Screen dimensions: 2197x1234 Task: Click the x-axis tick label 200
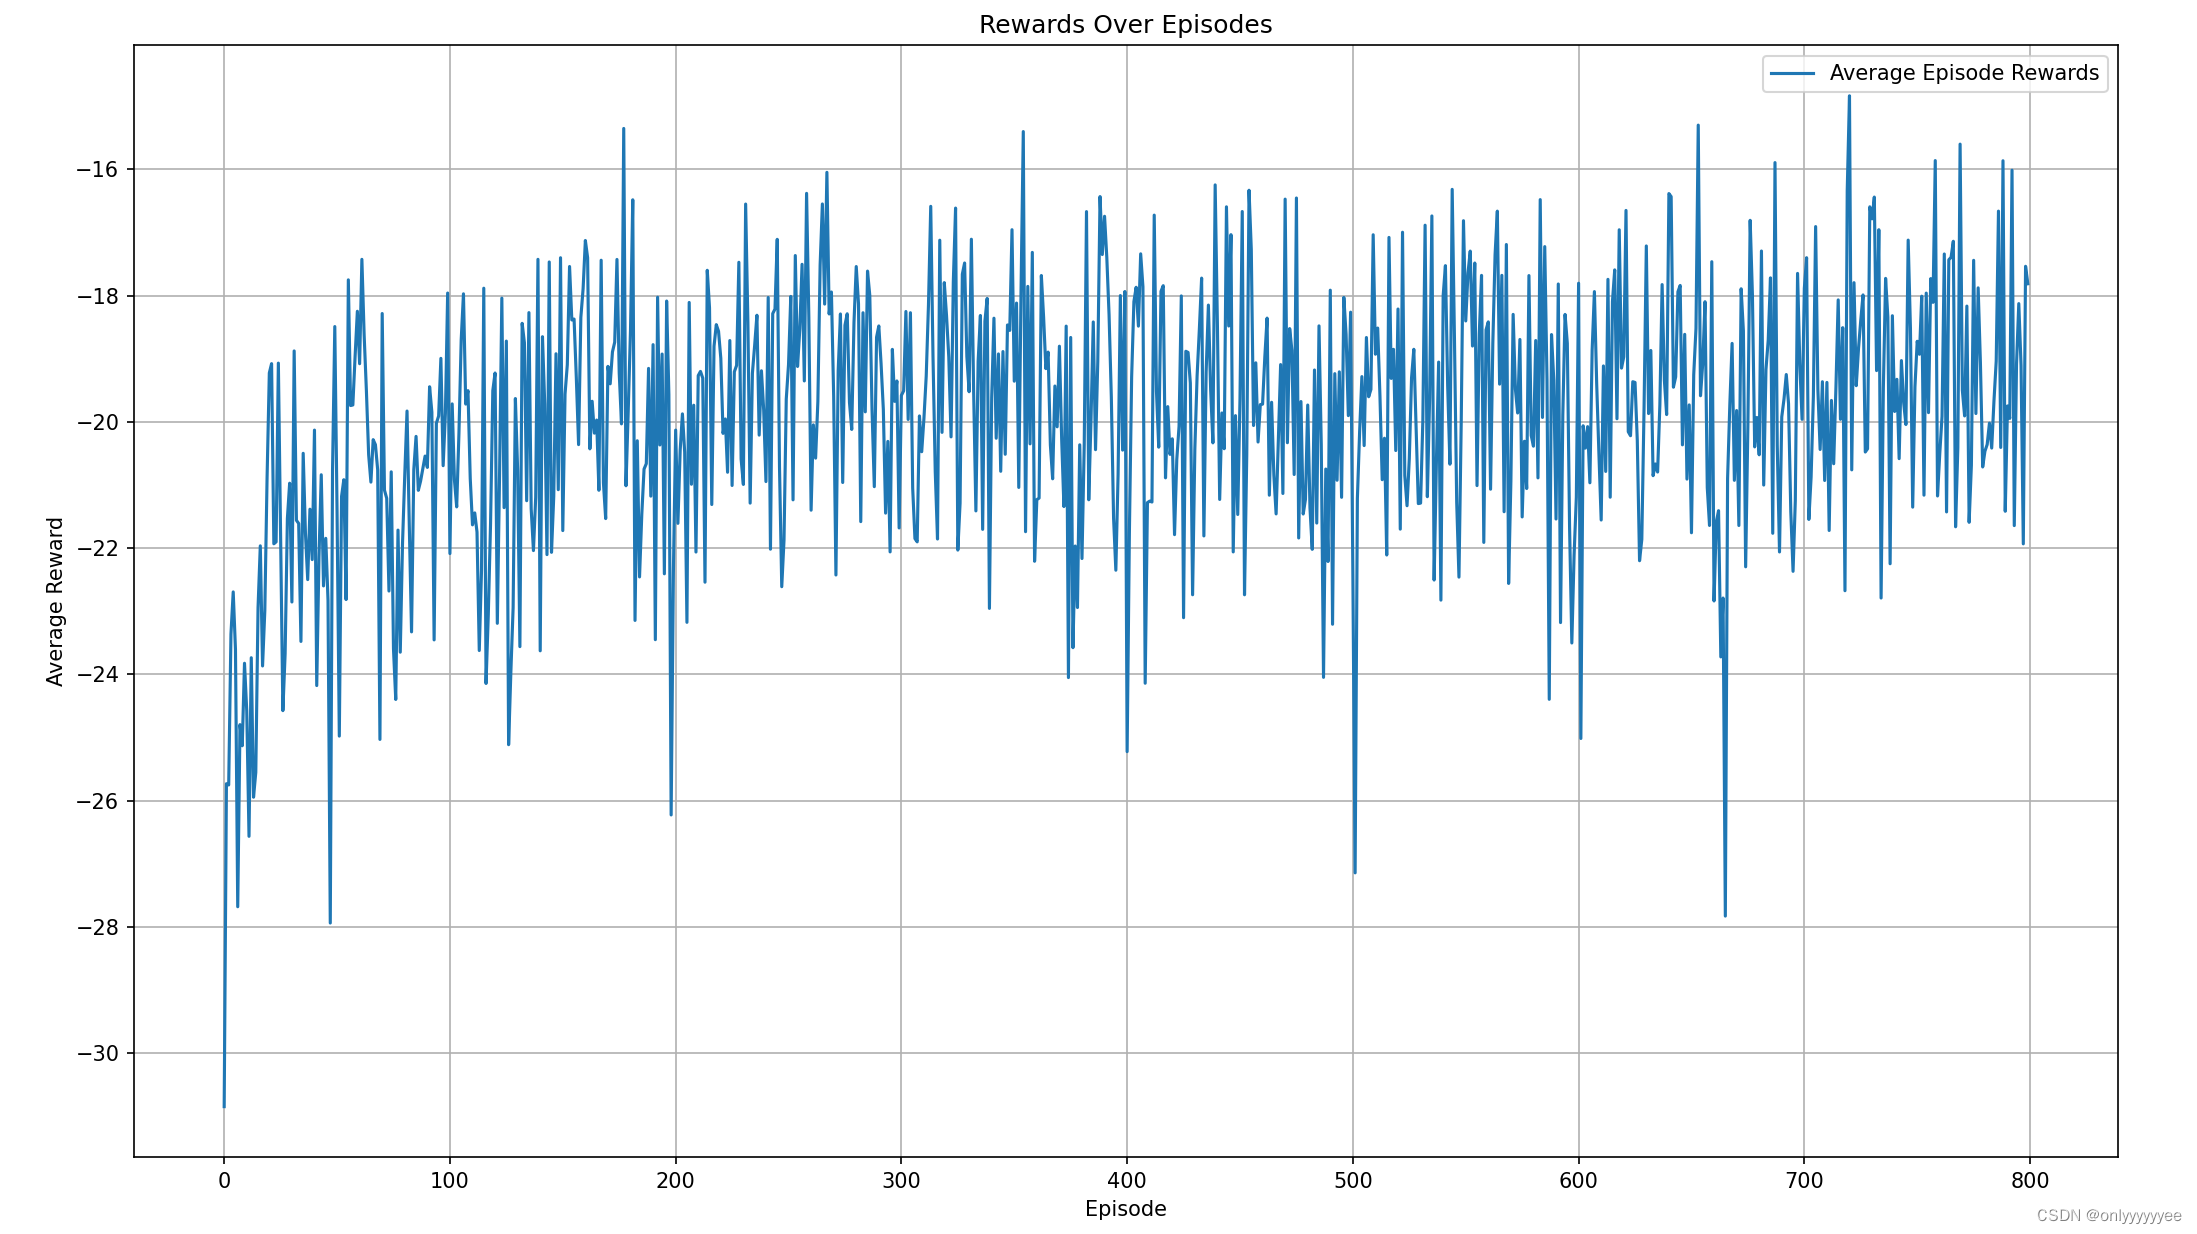point(675,1180)
